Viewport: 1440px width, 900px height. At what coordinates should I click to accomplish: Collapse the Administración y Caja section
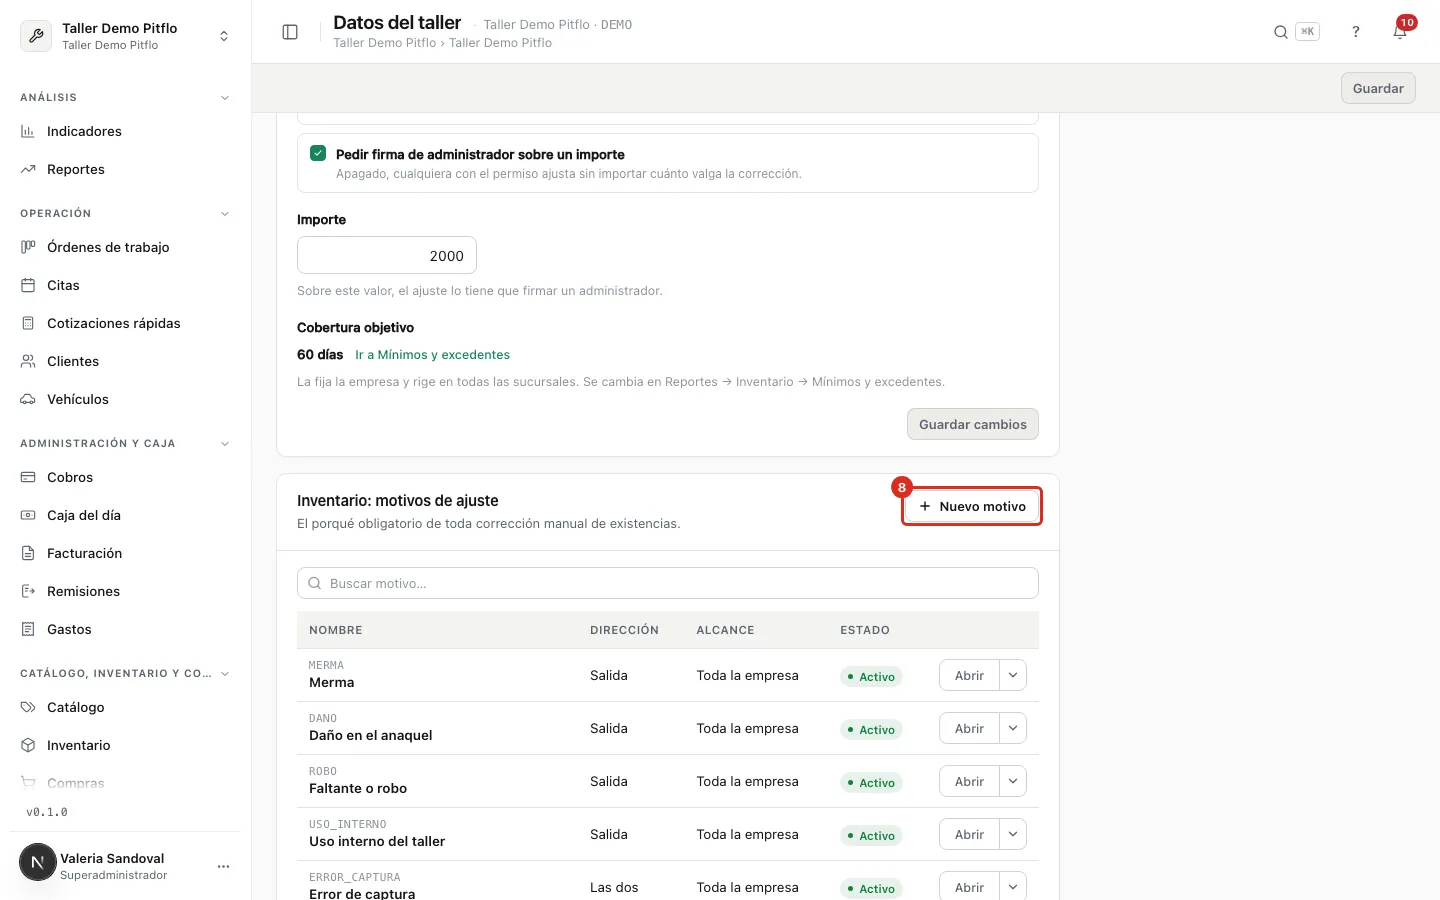tap(225, 444)
